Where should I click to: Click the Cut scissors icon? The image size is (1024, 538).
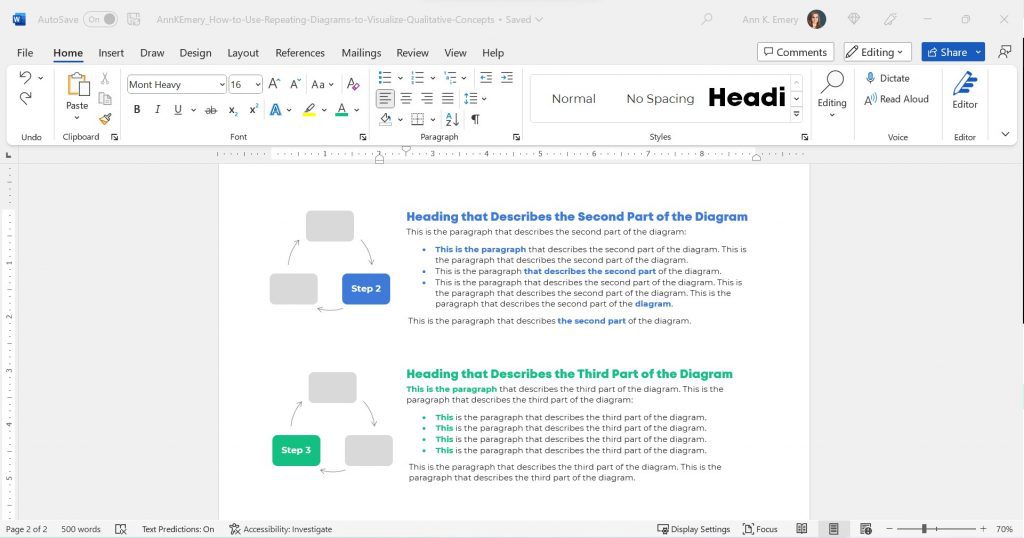click(104, 78)
